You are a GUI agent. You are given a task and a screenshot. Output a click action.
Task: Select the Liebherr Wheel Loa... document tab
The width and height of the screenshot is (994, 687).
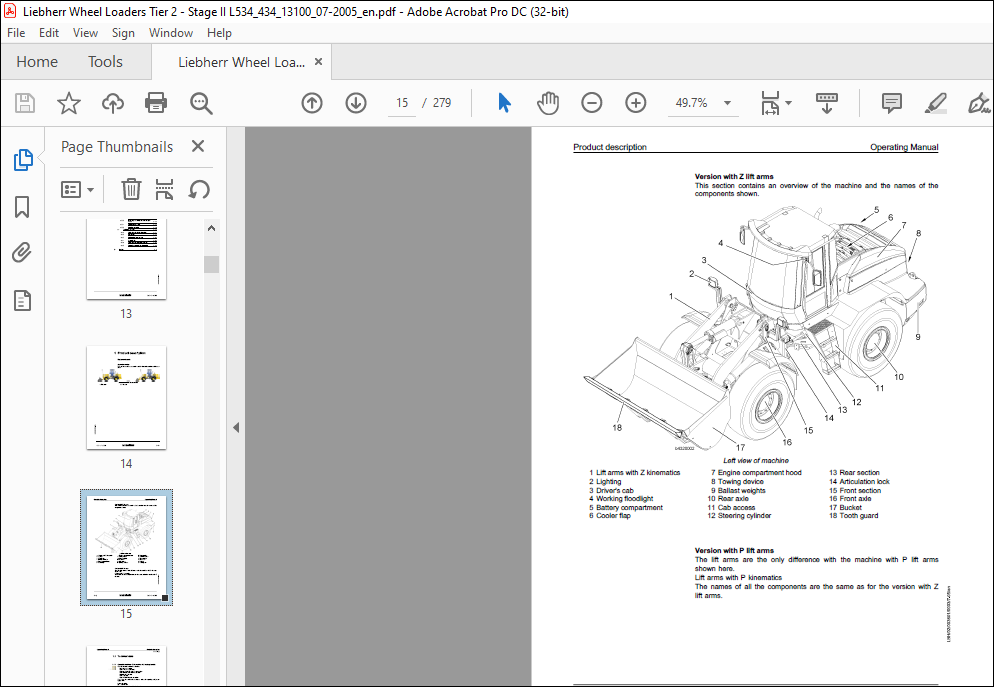241,62
